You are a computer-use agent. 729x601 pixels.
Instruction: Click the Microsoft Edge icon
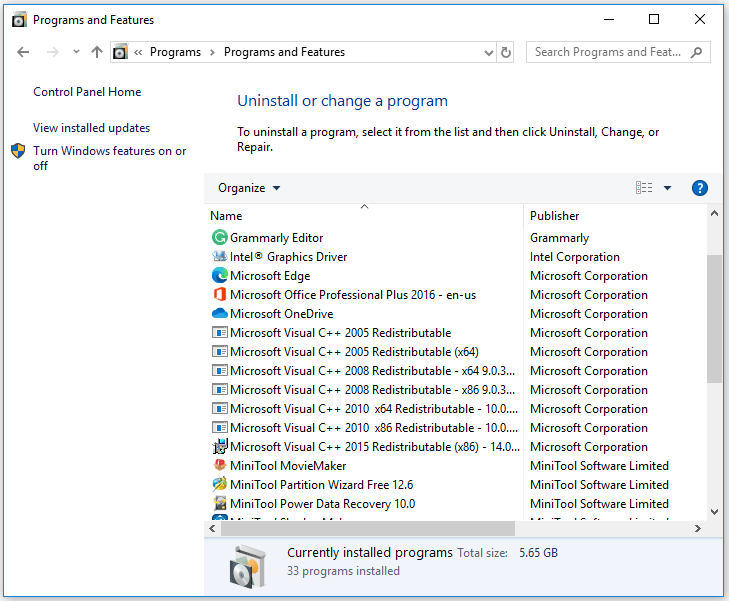click(x=219, y=276)
